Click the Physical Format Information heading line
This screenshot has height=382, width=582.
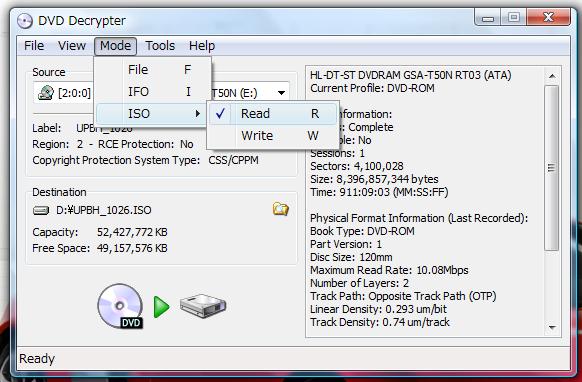[x=419, y=218]
